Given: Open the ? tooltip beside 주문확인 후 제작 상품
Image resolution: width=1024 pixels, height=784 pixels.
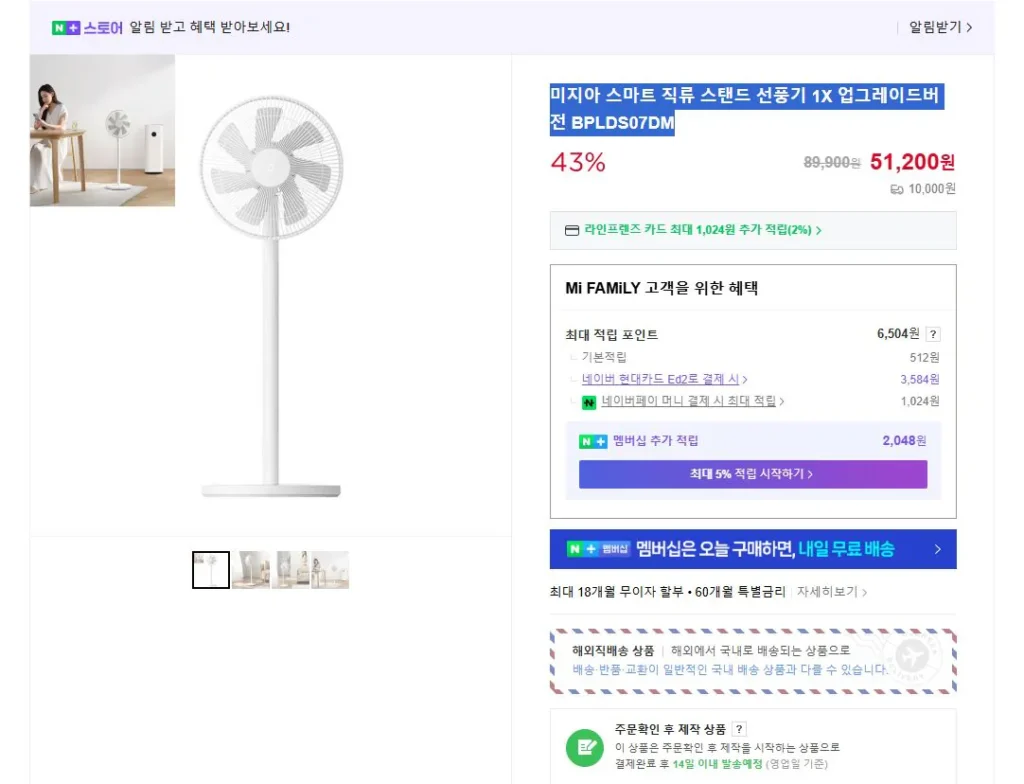Looking at the screenshot, I should coord(737,728).
